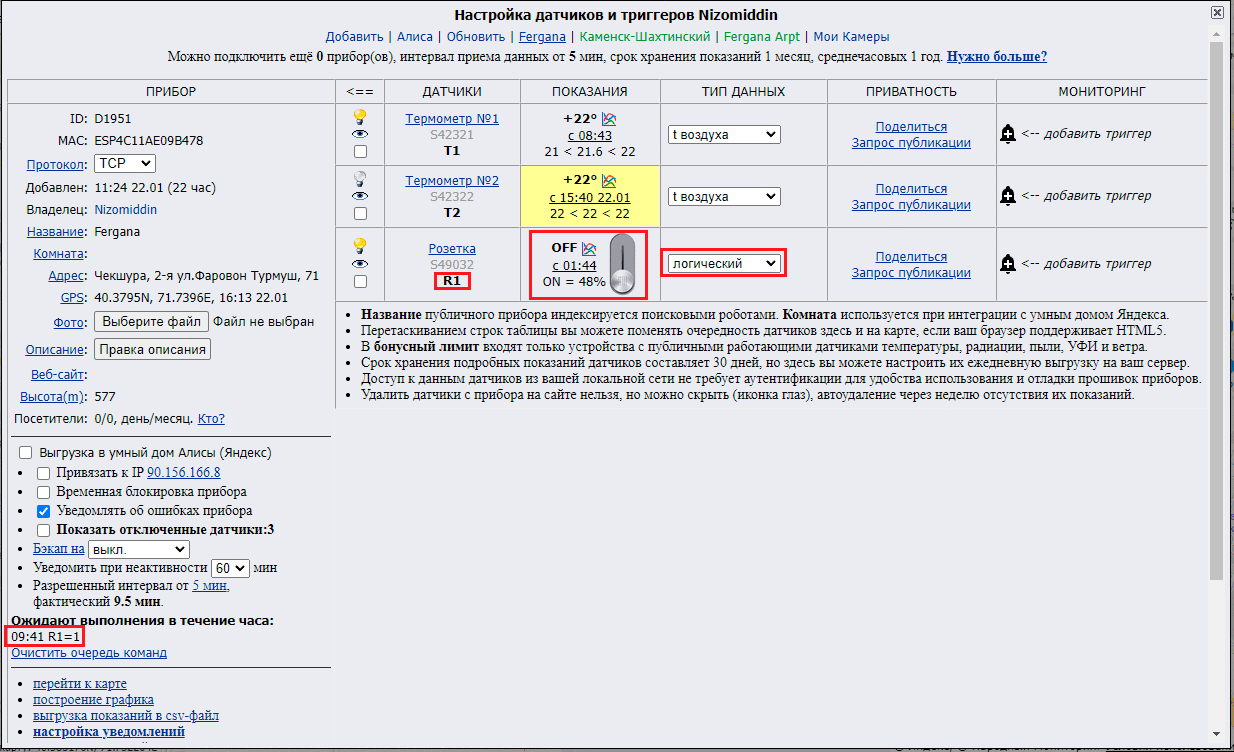Click the bell icon in the Термометр №2 row
This screenshot has width=1234, height=752.
pos(1008,196)
